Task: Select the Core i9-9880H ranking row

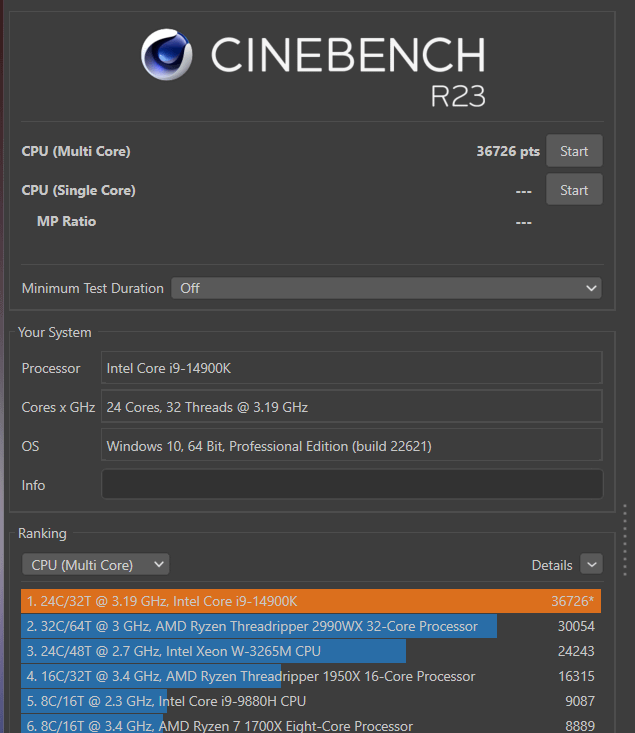Action: tap(311, 701)
